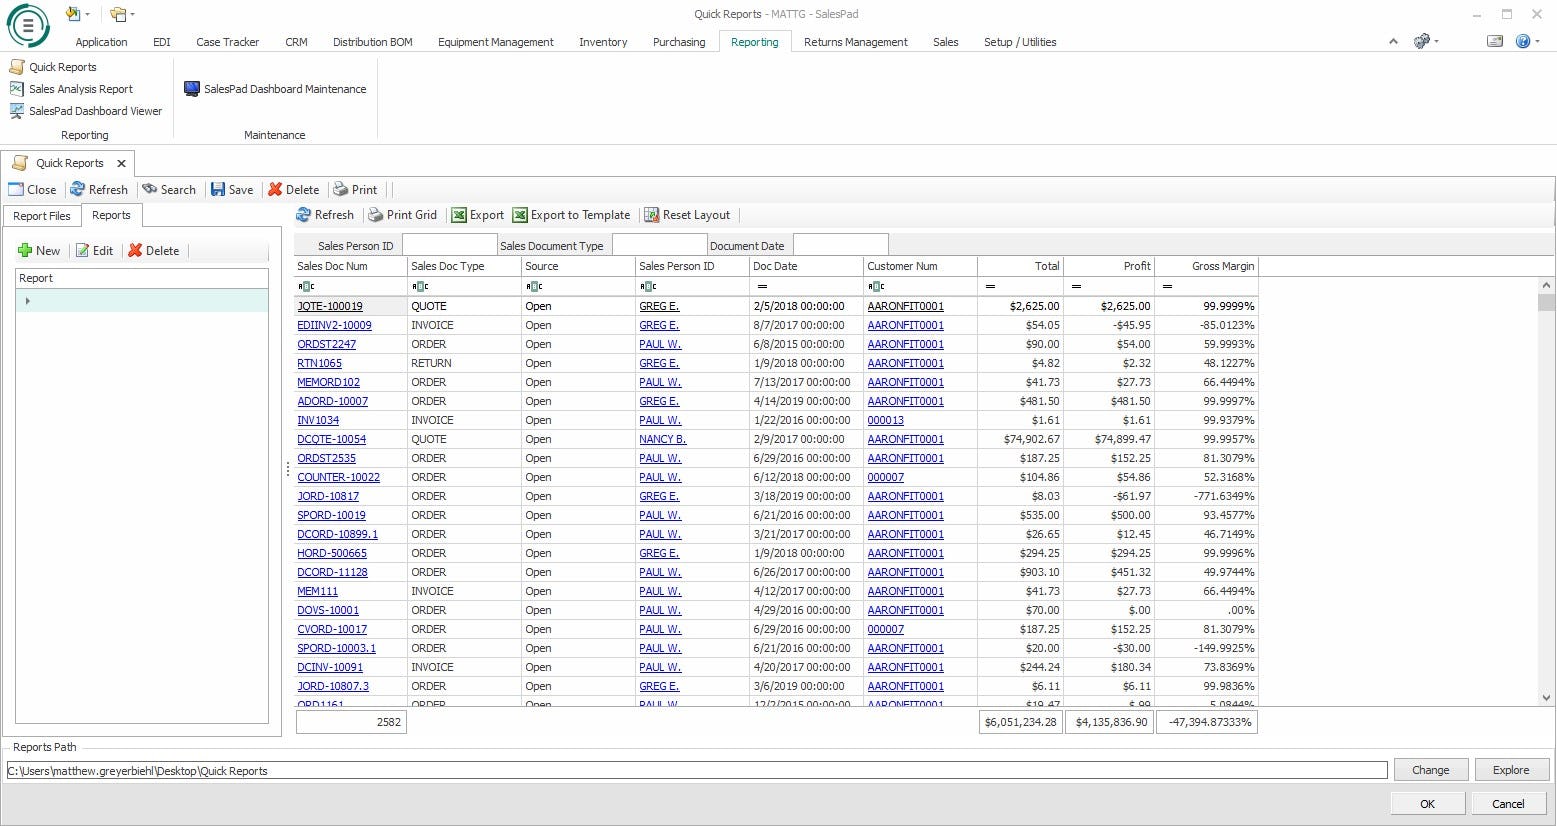This screenshot has height=826, width=1557.
Task: Collapse the ribbon with the chevron
Action: coord(1394,42)
